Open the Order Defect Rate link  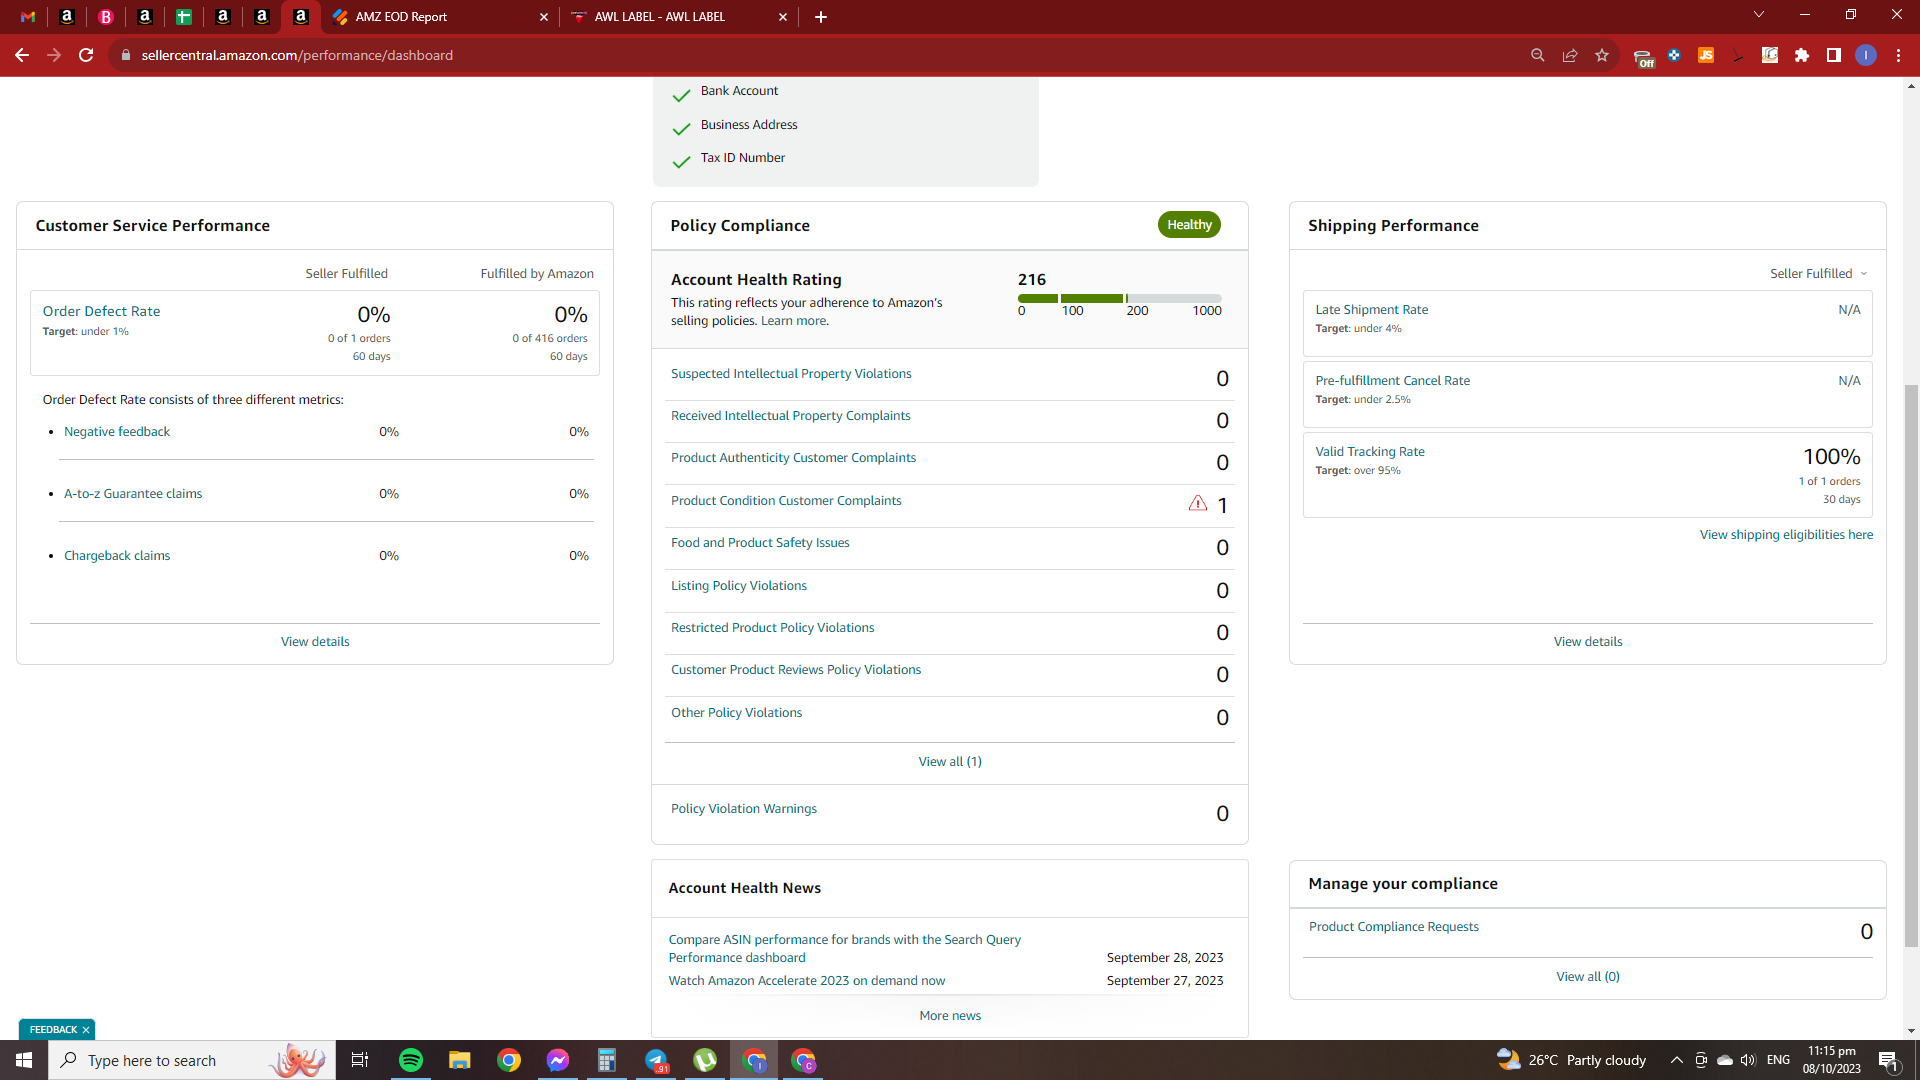pos(101,311)
